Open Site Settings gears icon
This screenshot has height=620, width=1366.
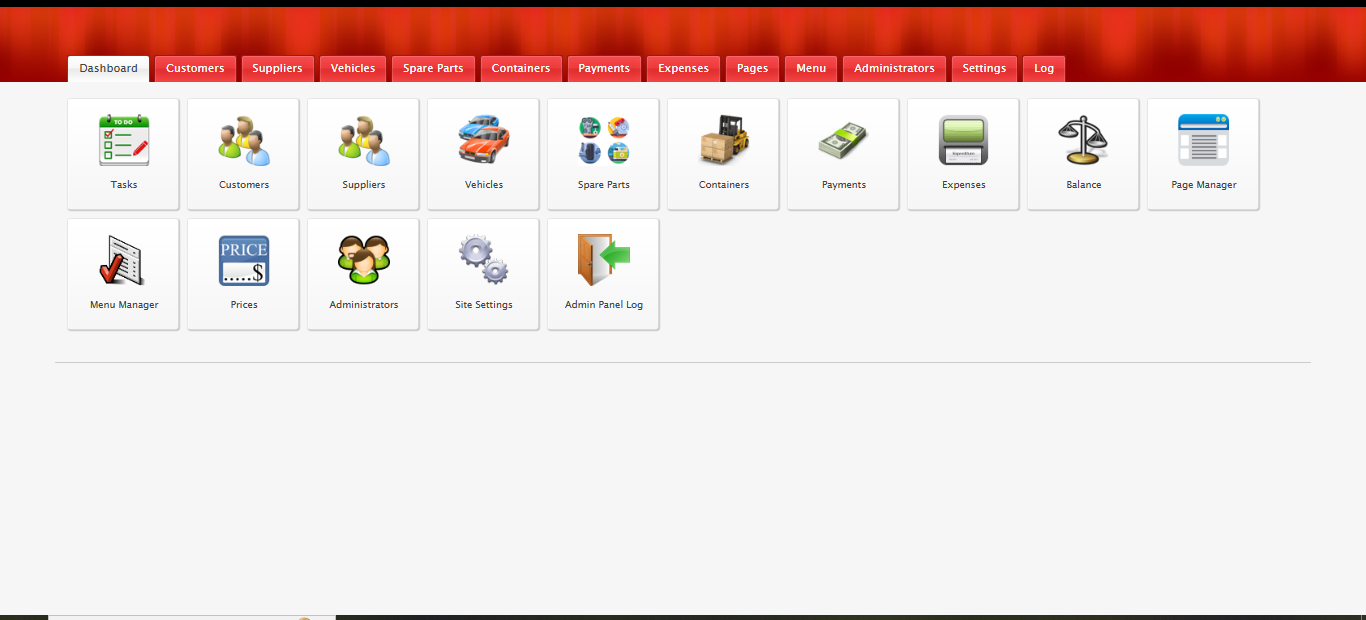click(484, 261)
